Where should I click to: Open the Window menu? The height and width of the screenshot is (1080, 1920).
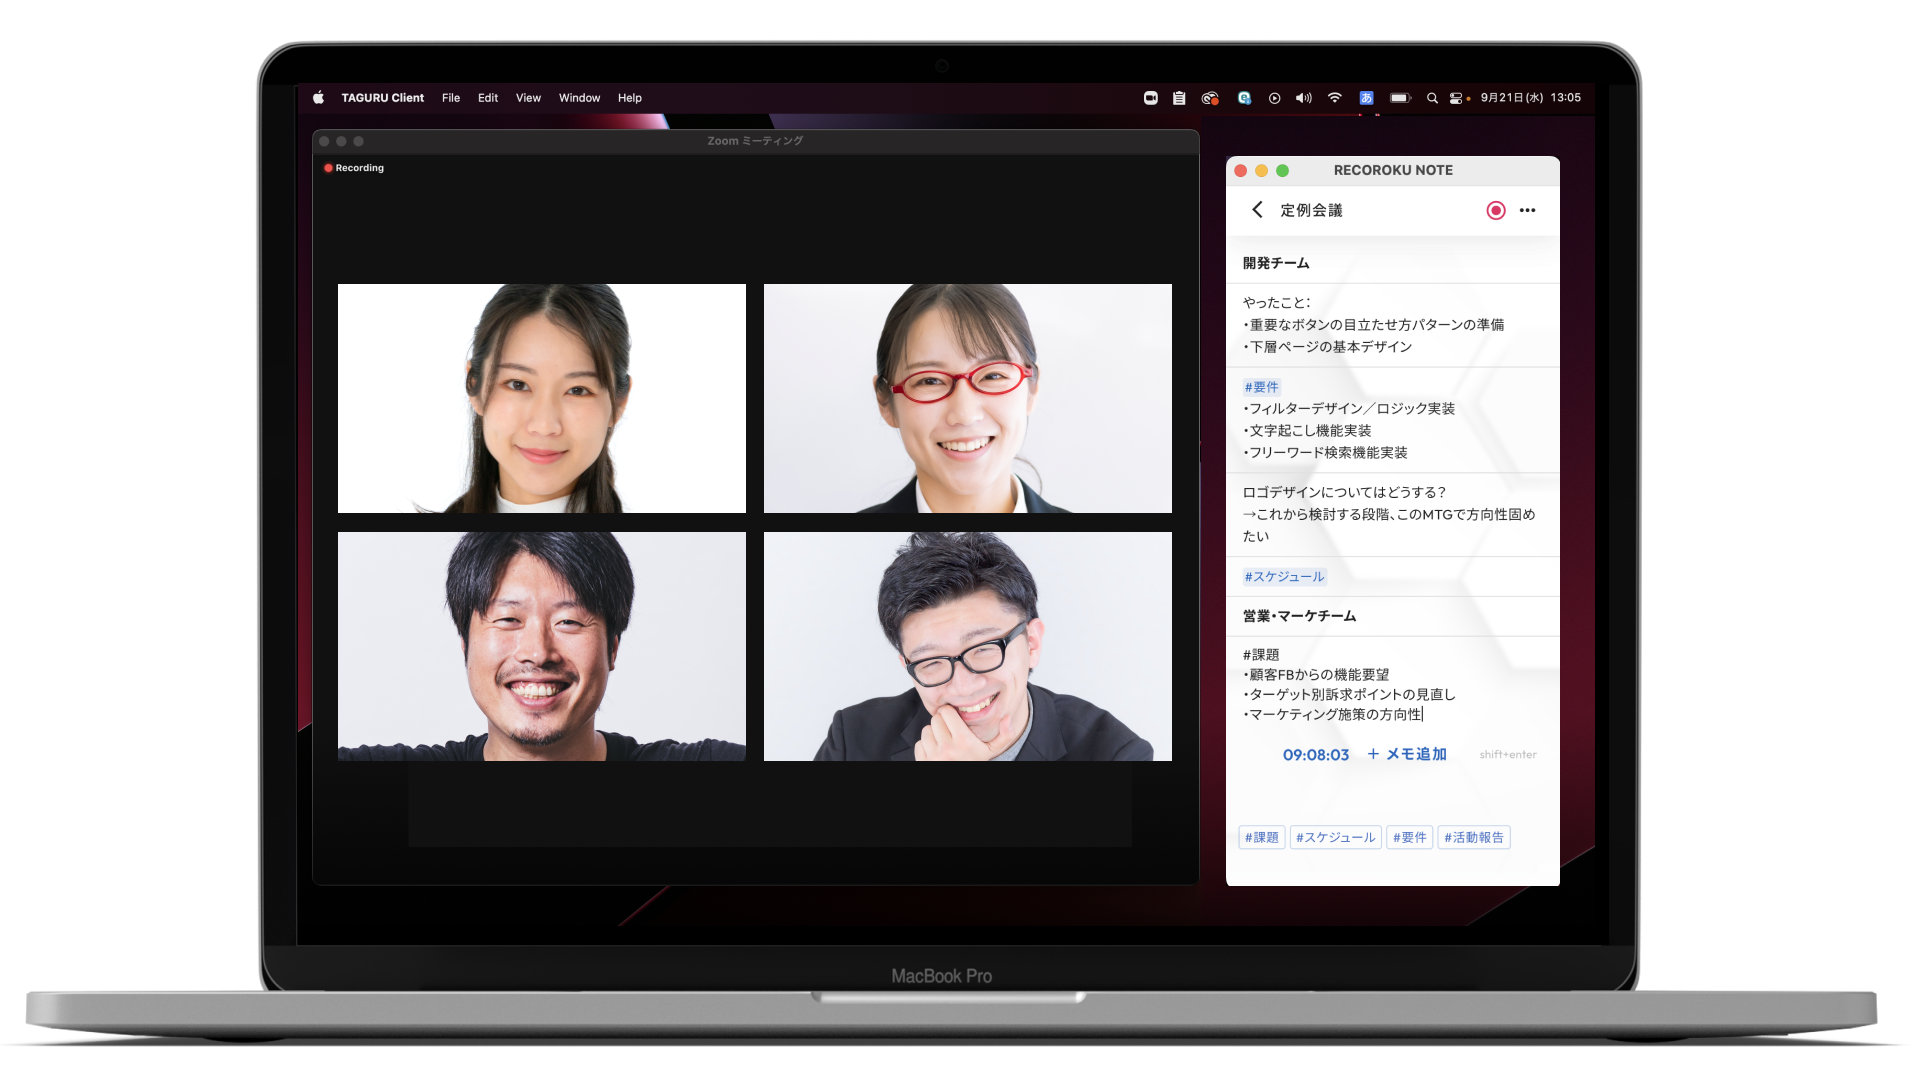point(579,97)
